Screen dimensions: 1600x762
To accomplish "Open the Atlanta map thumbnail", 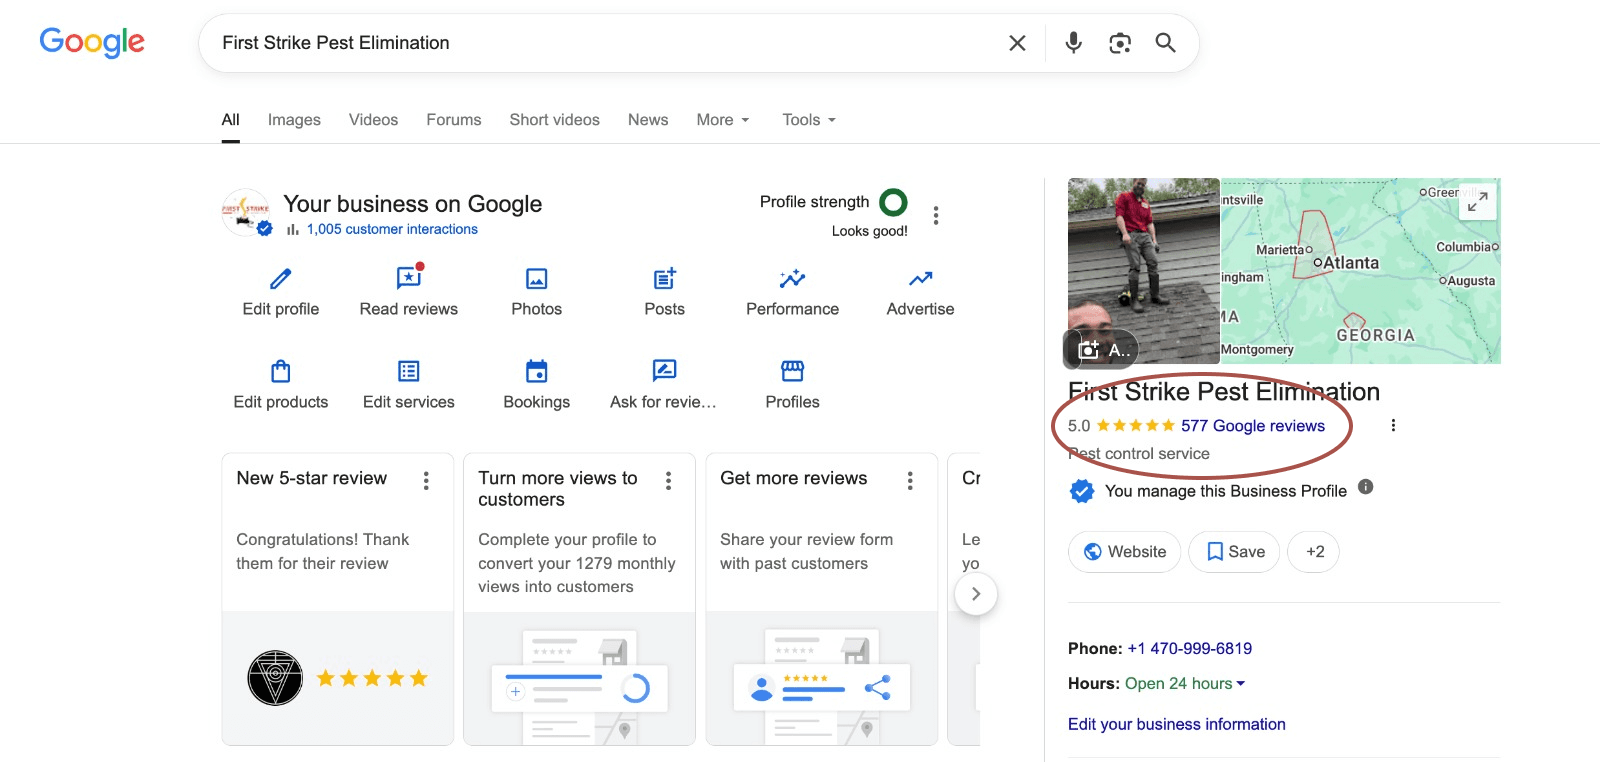I will 1361,271.
